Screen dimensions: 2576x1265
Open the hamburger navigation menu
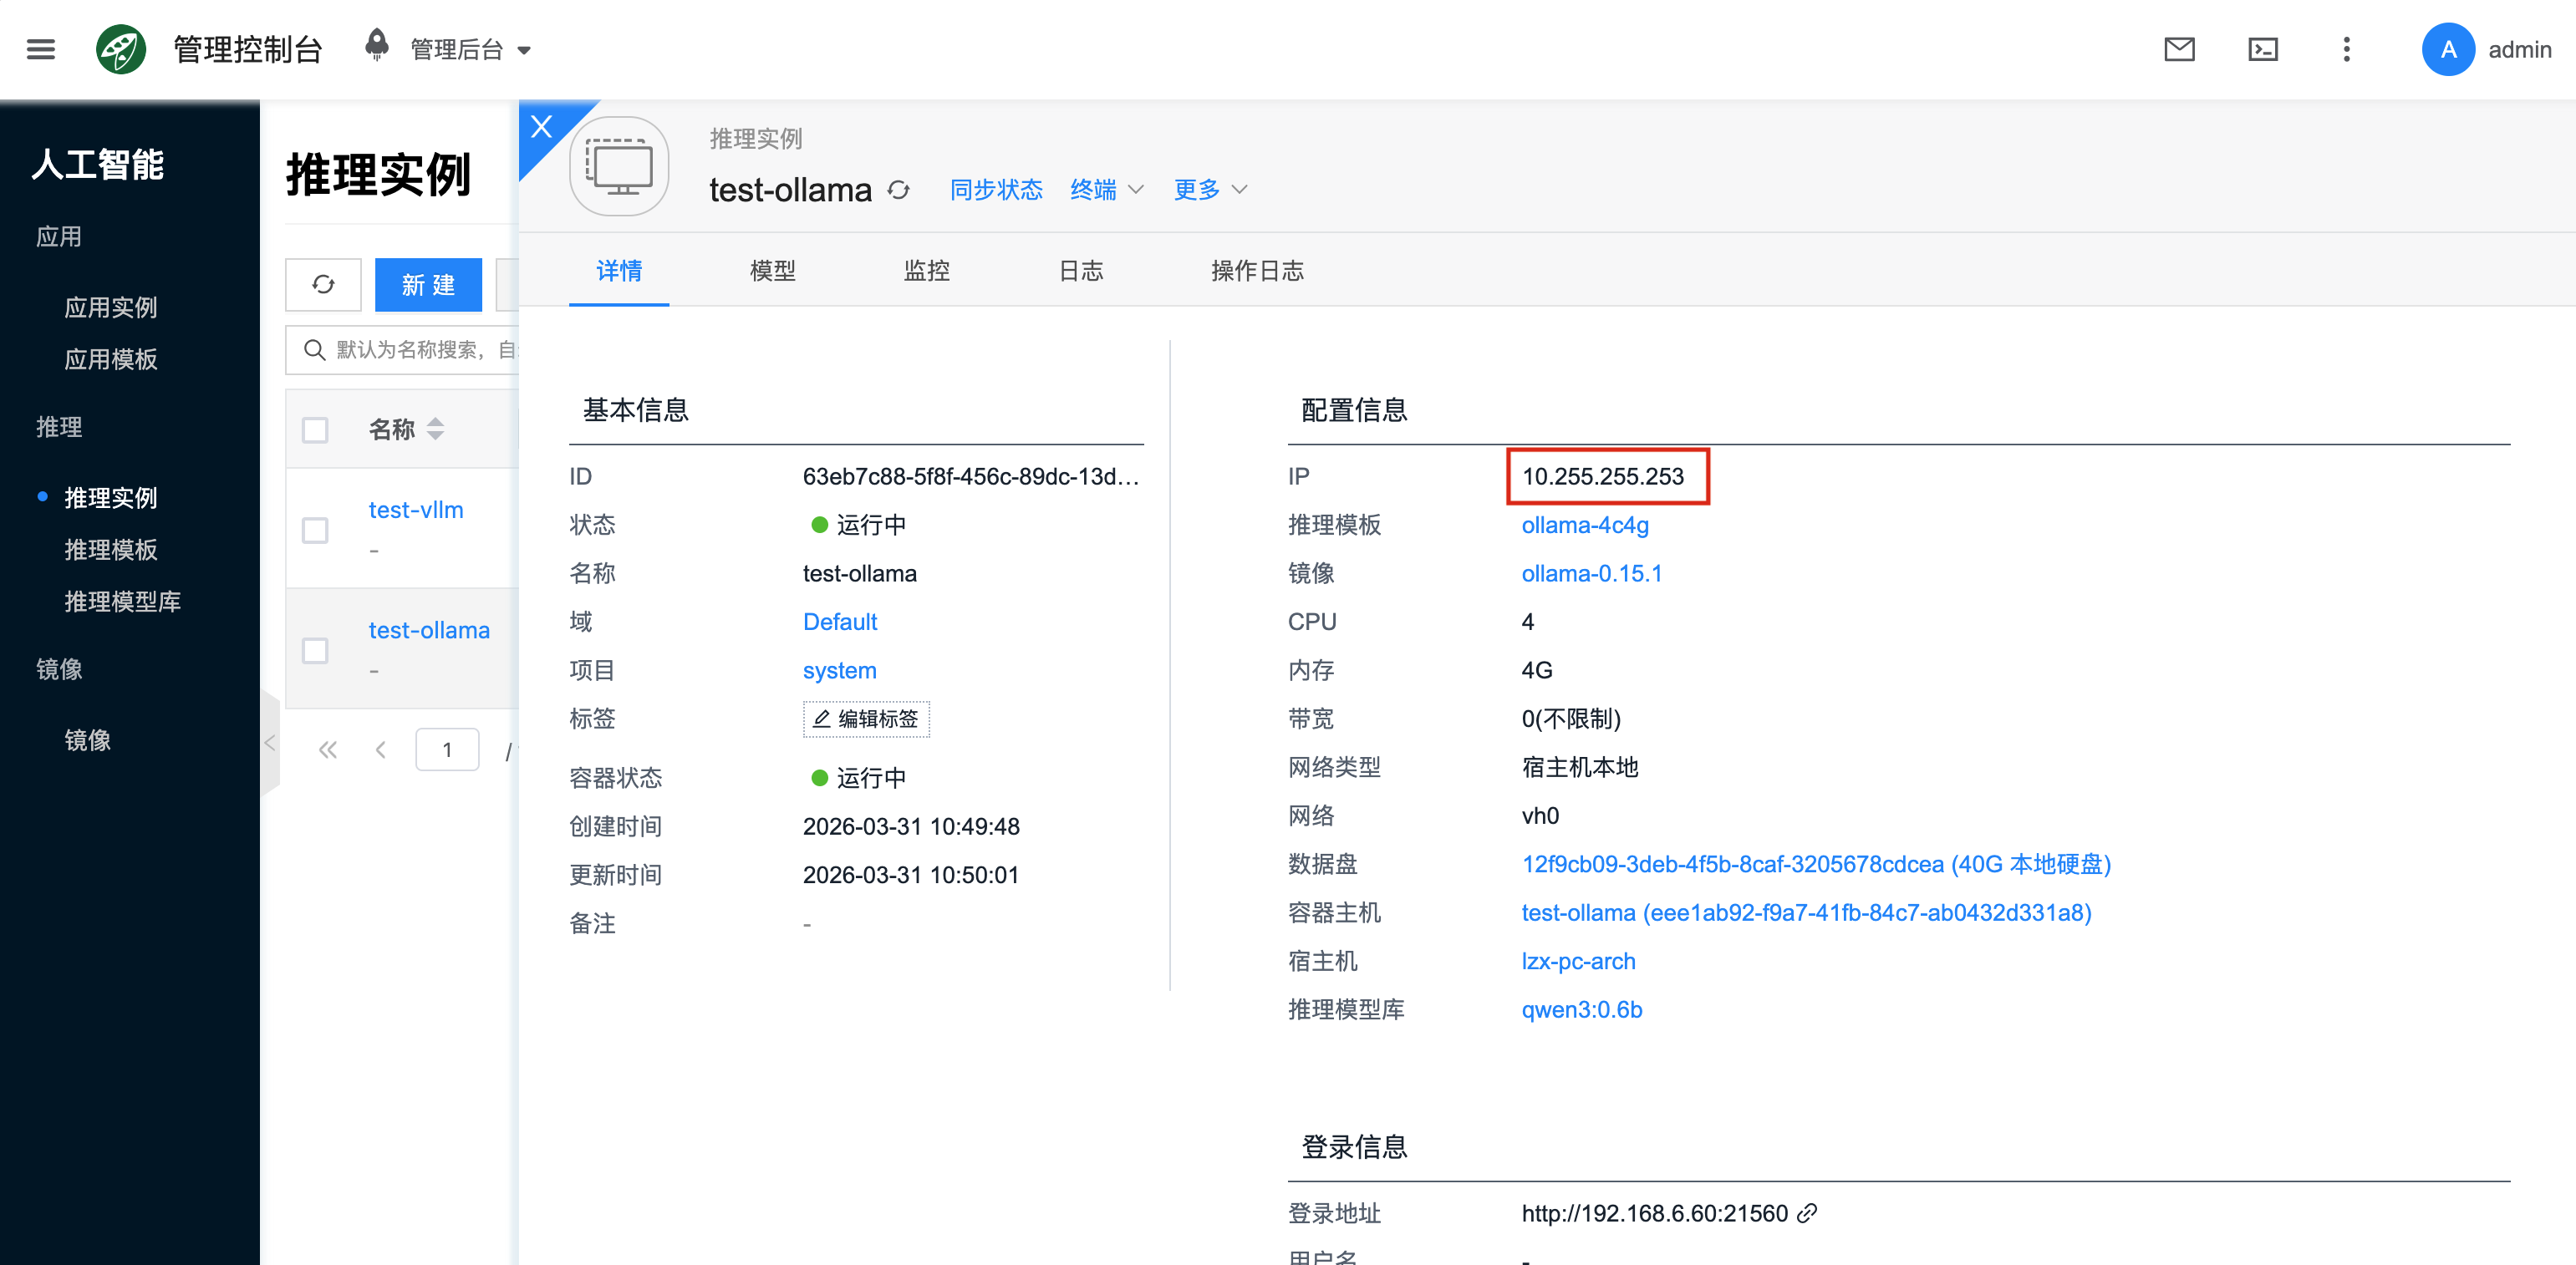point(41,49)
